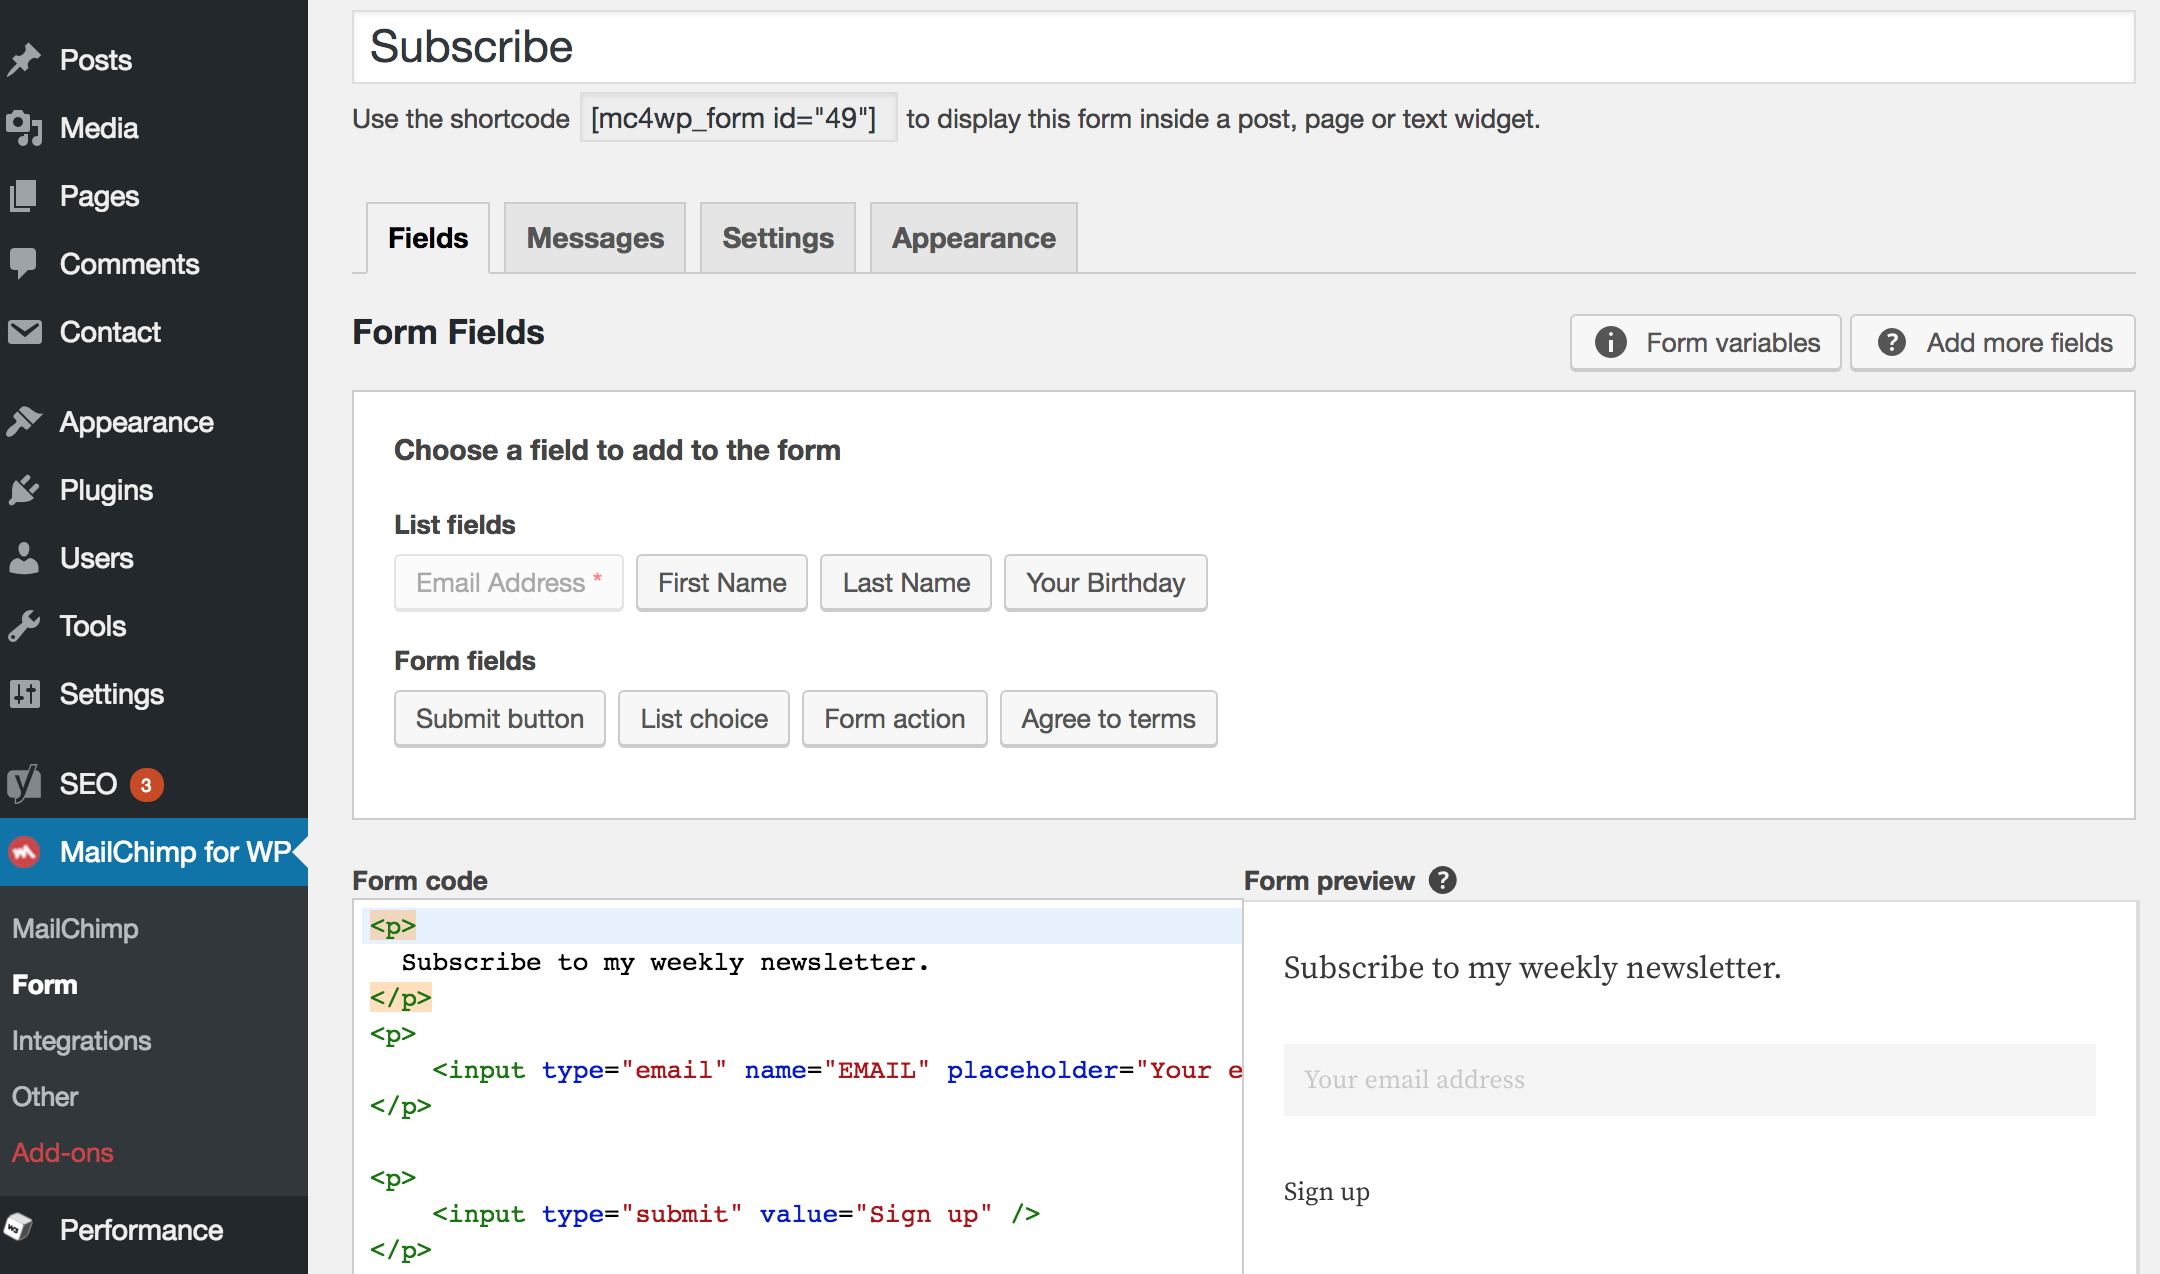This screenshot has height=1274, width=2160.
Task: Open the Add-ons submenu link
Action: (x=63, y=1153)
